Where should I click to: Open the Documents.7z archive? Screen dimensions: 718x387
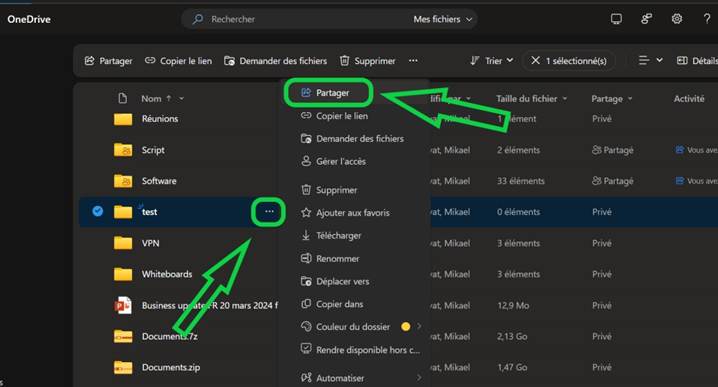tap(169, 337)
